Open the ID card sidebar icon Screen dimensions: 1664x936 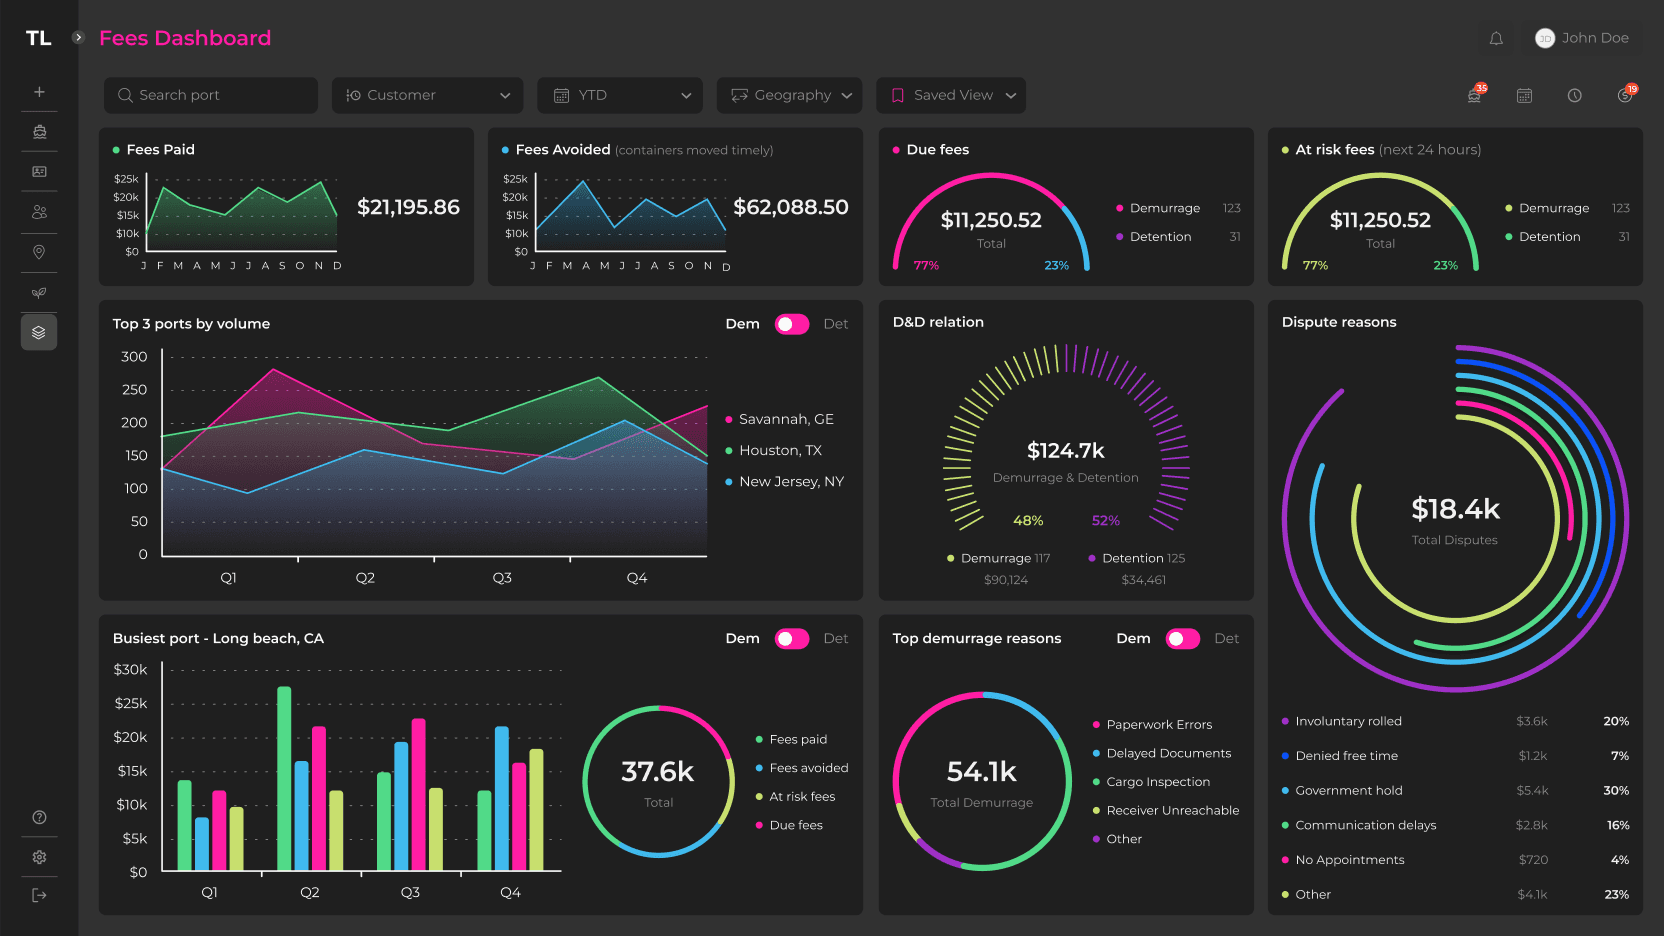pyautogui.click(x=39, y=172)
